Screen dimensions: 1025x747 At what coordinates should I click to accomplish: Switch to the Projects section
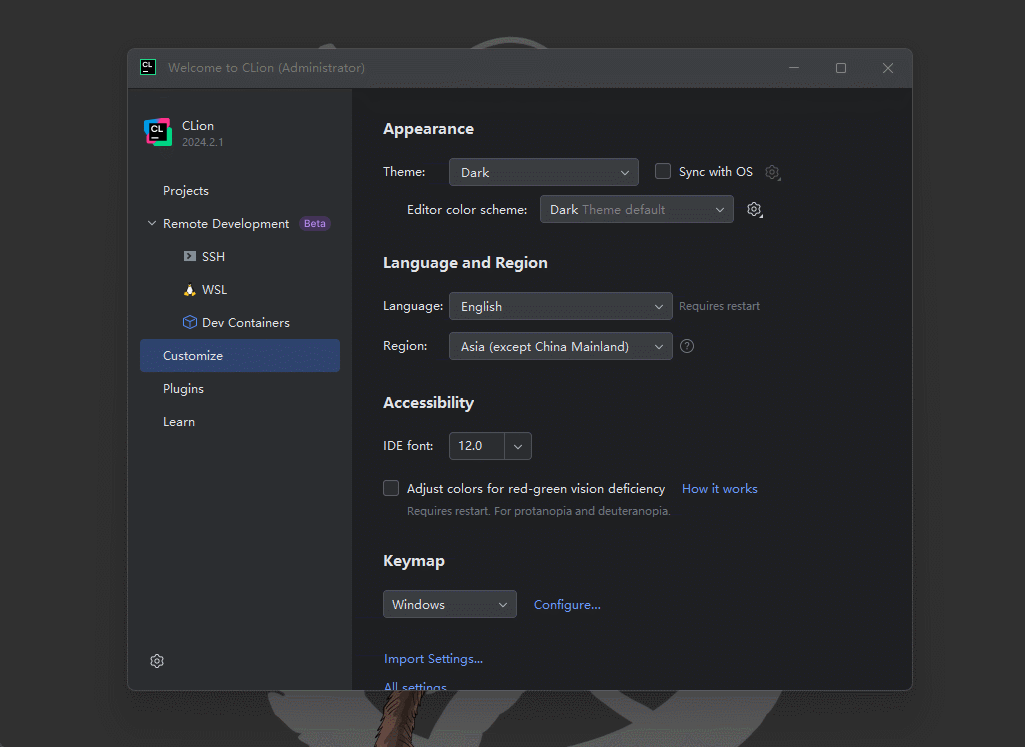(x=186, y=191)
